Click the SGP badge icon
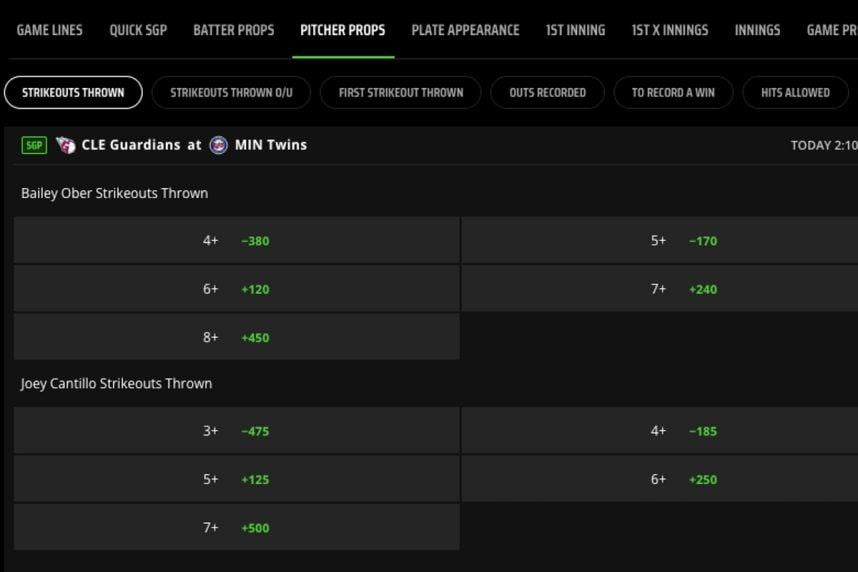This screenshot has height=572, width=858. click(x=34, y=145)
